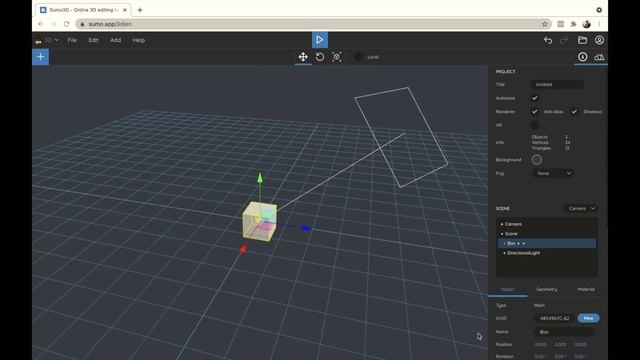Click the Position X value
The width and height of the screenshot is (640, 360).
540,344
